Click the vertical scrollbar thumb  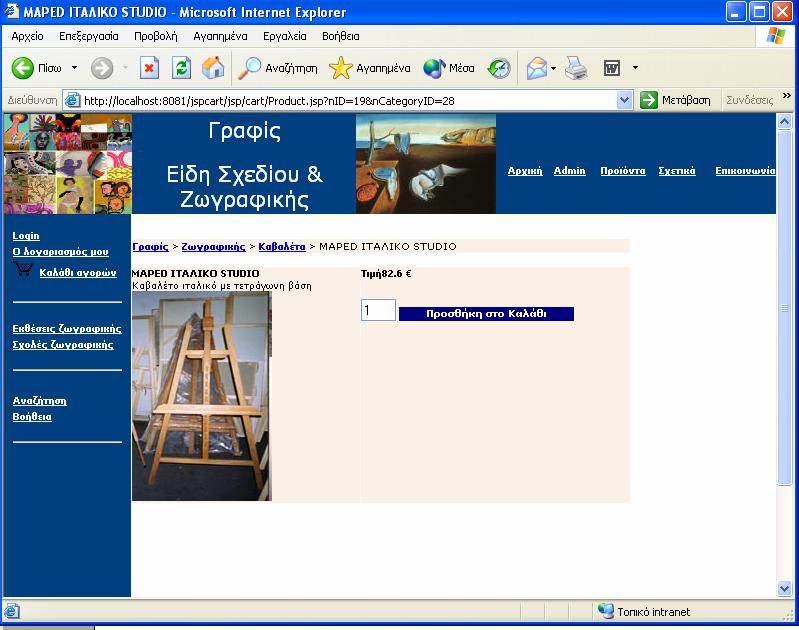pos(784,307)
